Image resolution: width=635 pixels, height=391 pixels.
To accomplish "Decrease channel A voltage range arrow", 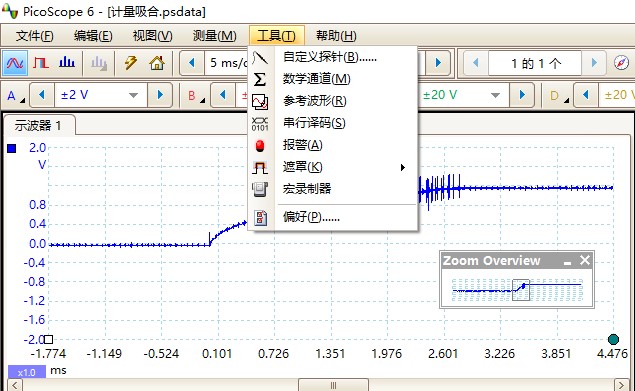I will click(42, 96).
